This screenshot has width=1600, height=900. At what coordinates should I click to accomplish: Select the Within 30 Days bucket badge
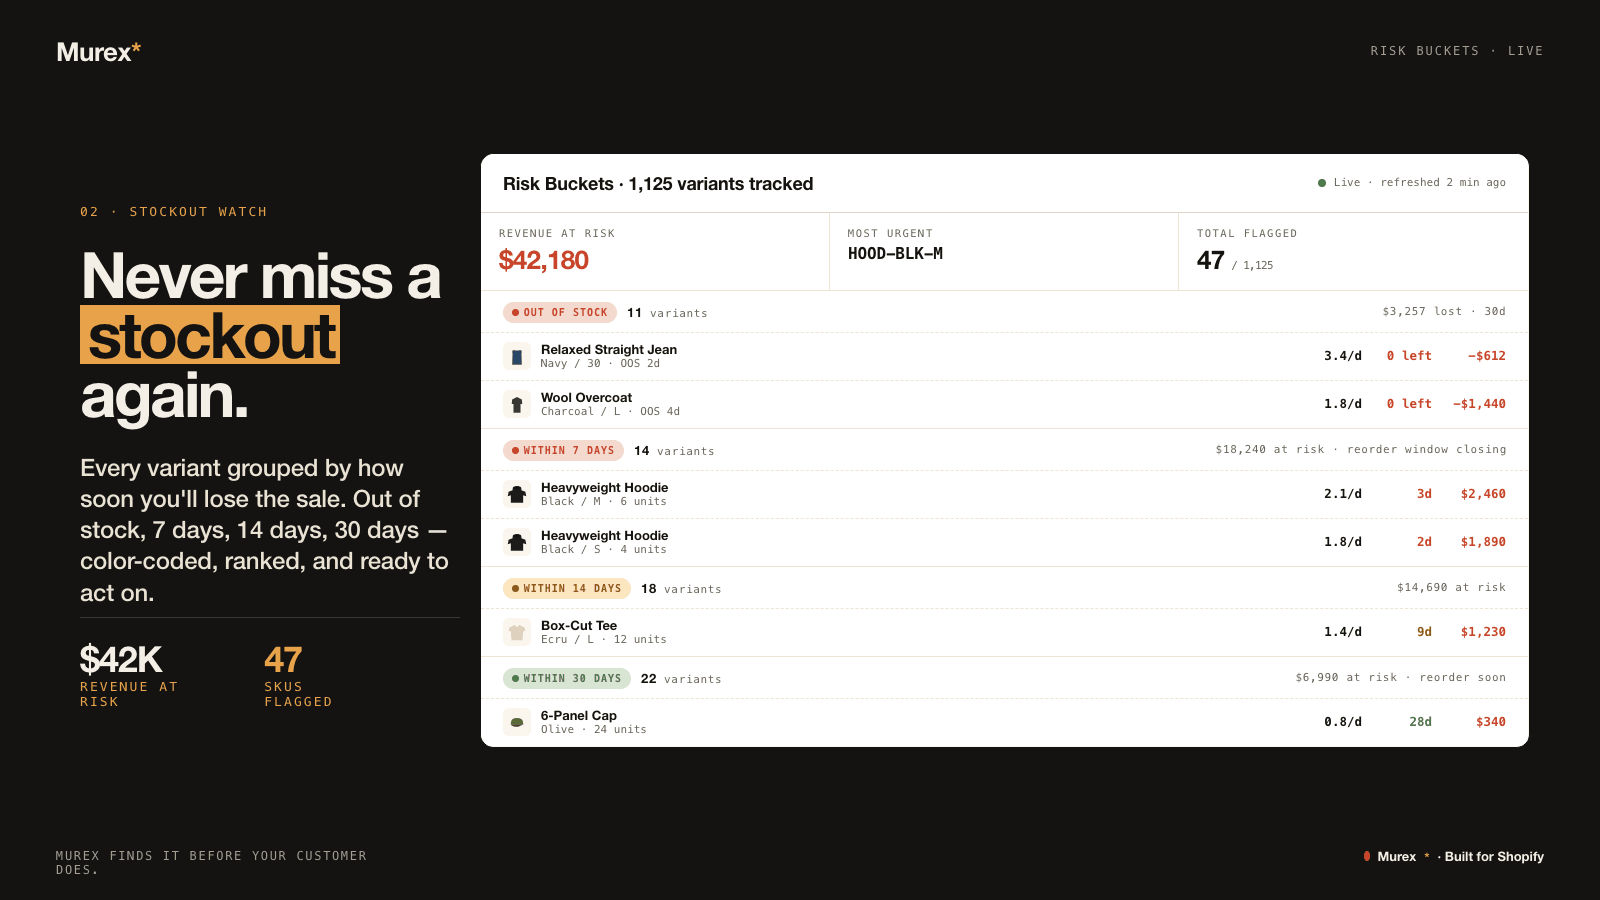567,678
